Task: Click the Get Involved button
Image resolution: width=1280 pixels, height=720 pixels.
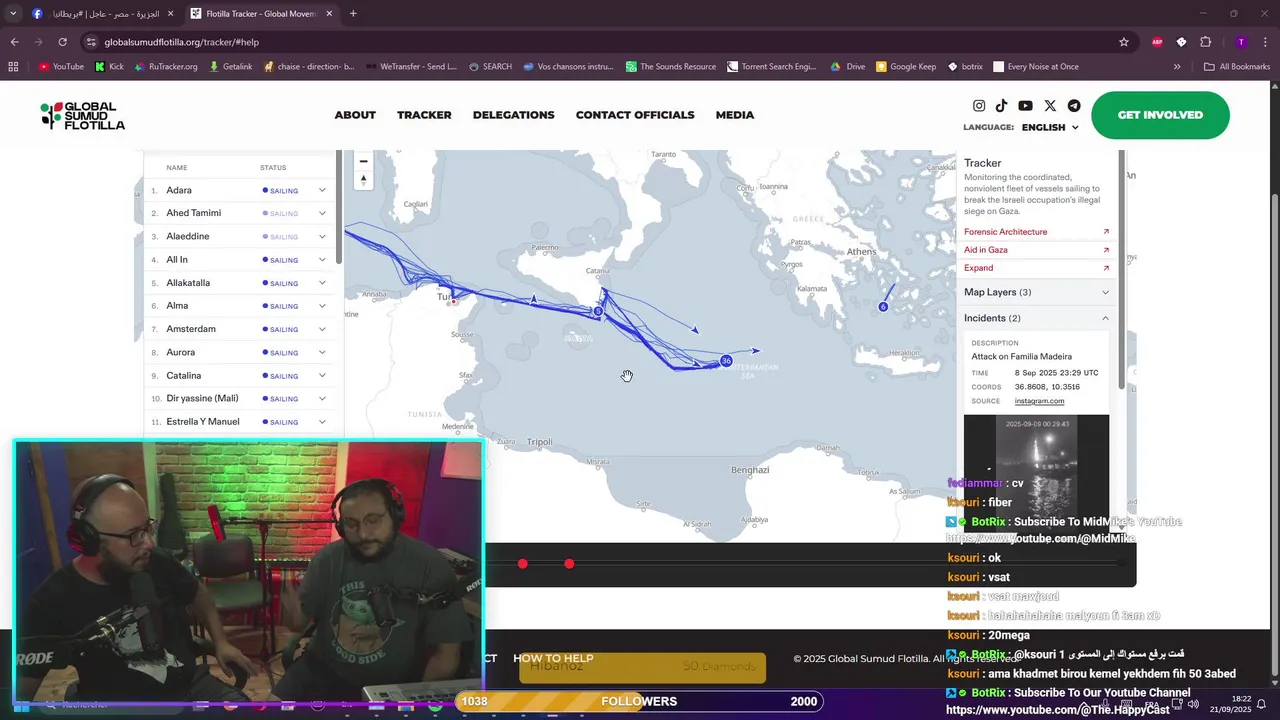Action: click(x=1160, y=115)
